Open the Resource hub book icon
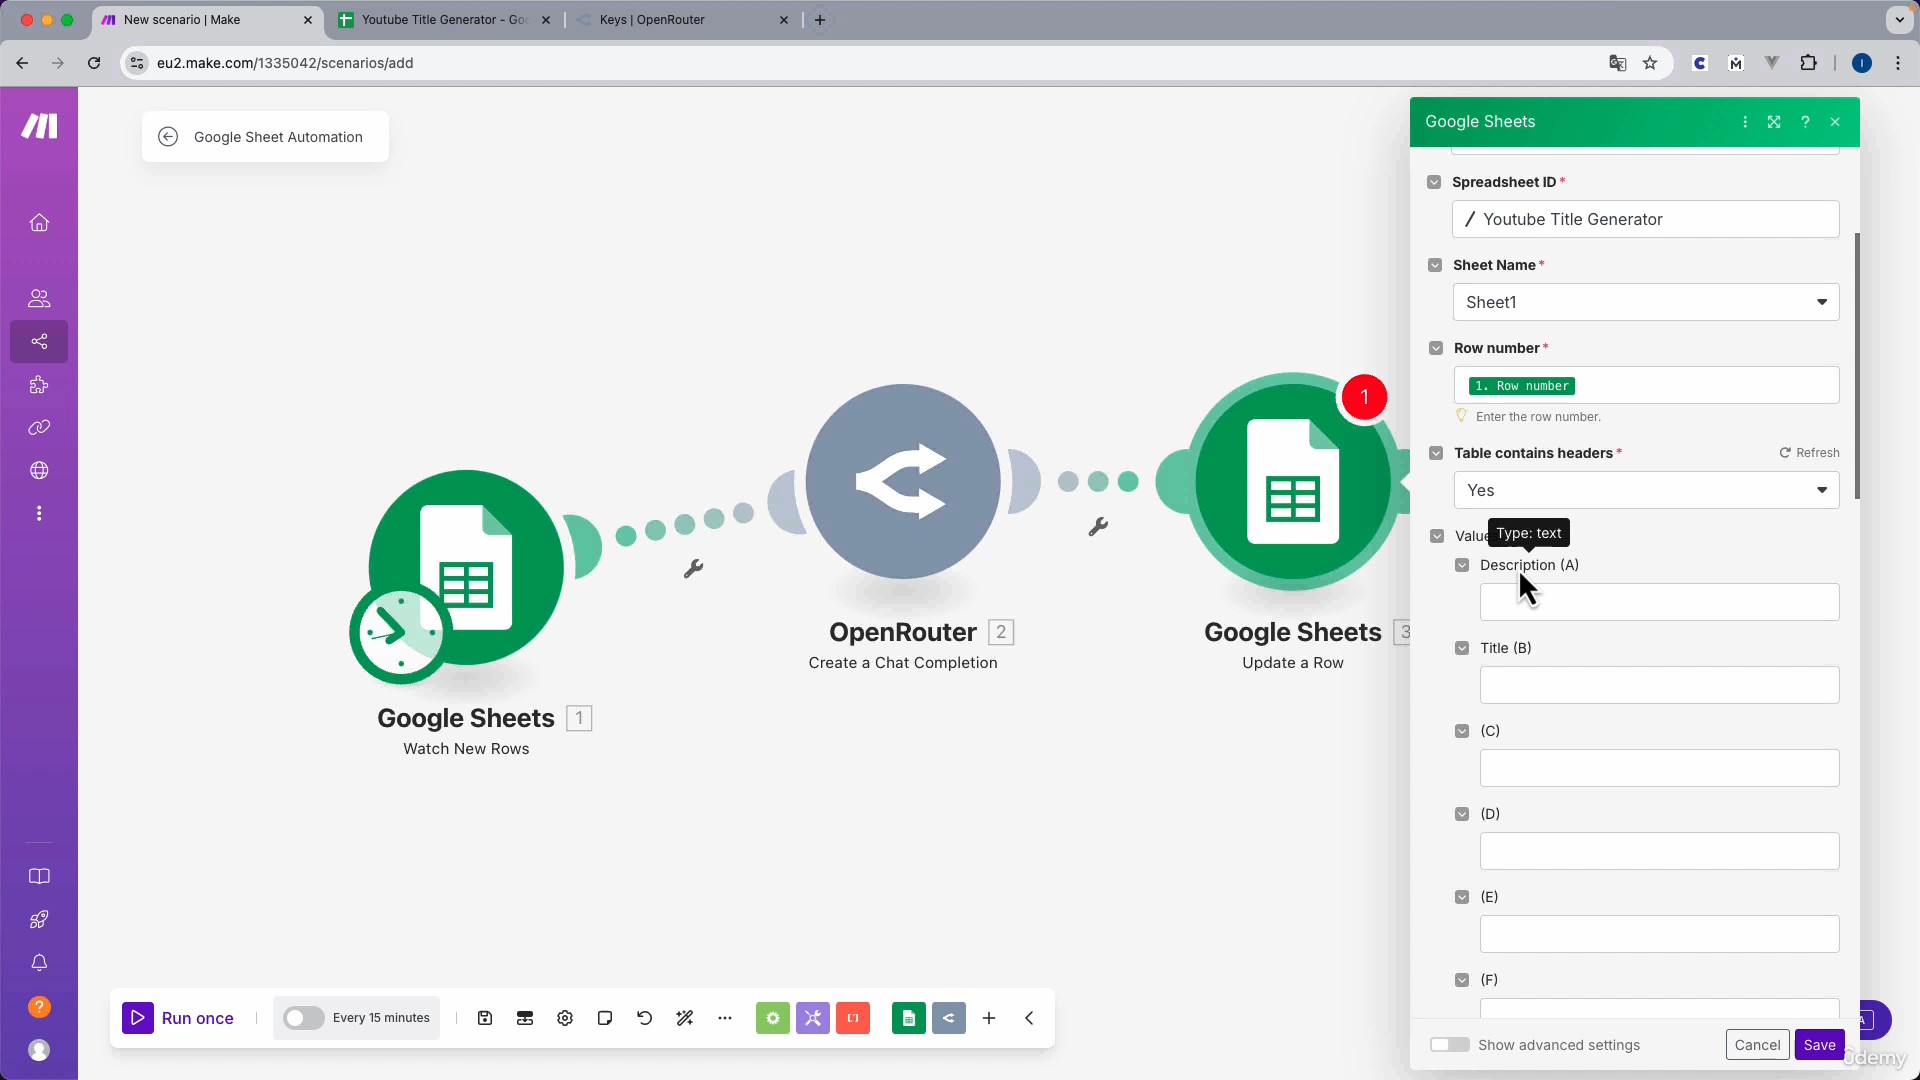 [39, 876]
